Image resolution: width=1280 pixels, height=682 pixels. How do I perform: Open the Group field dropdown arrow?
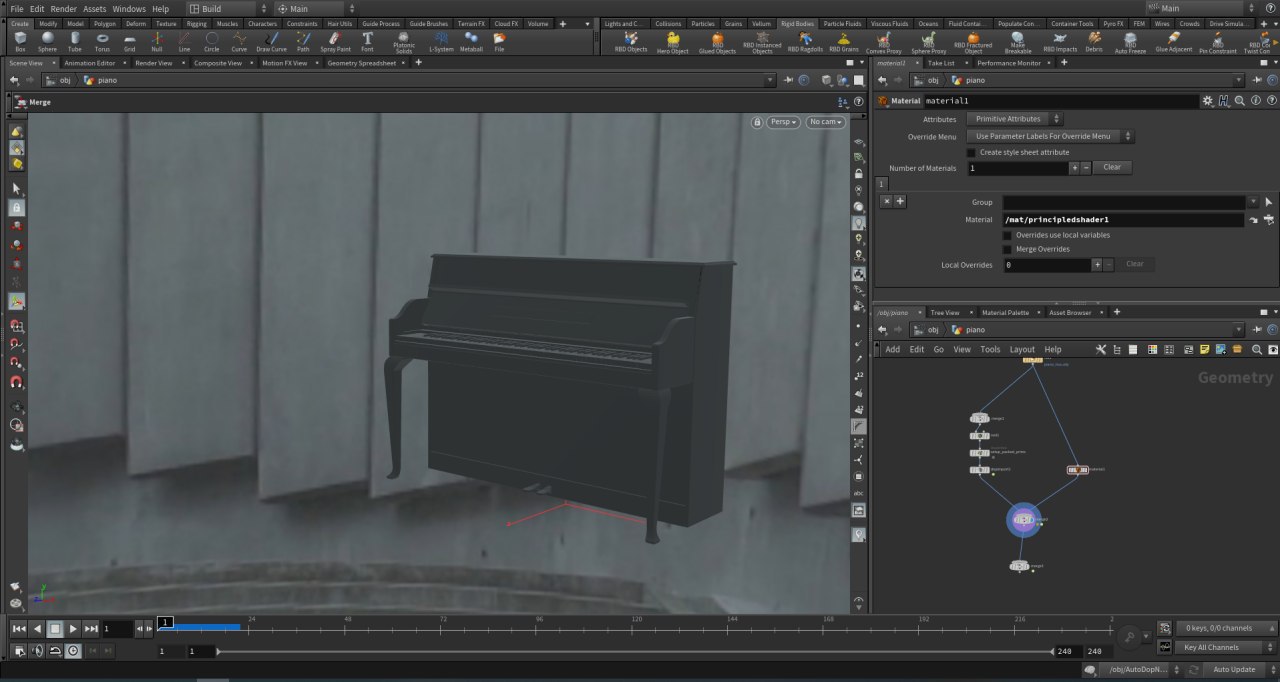[x=1254, y=202]
